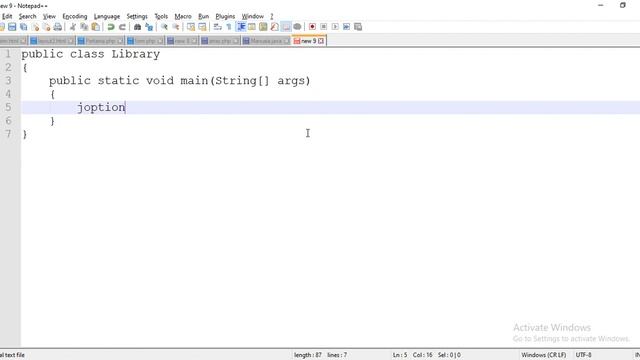Toggle synchronize vertical scrolling
Screen dimensions: 640x360
[x=191, y=27]
